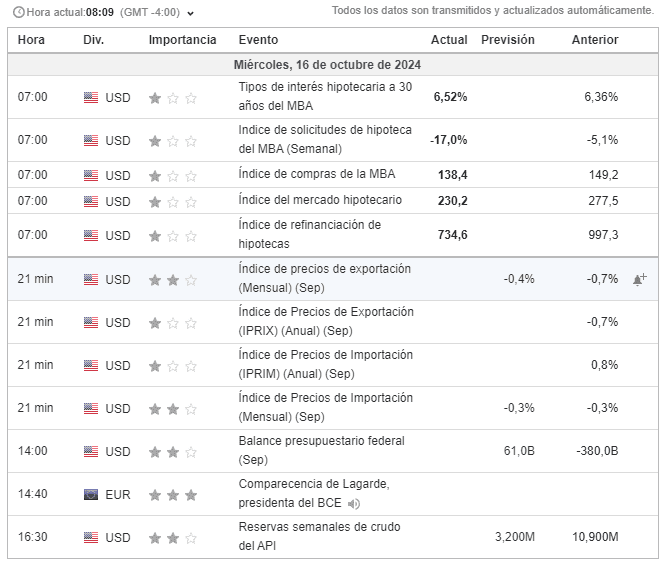Open Tipos de interés hipotecaria a 30 años event

[x=325, y=96]
